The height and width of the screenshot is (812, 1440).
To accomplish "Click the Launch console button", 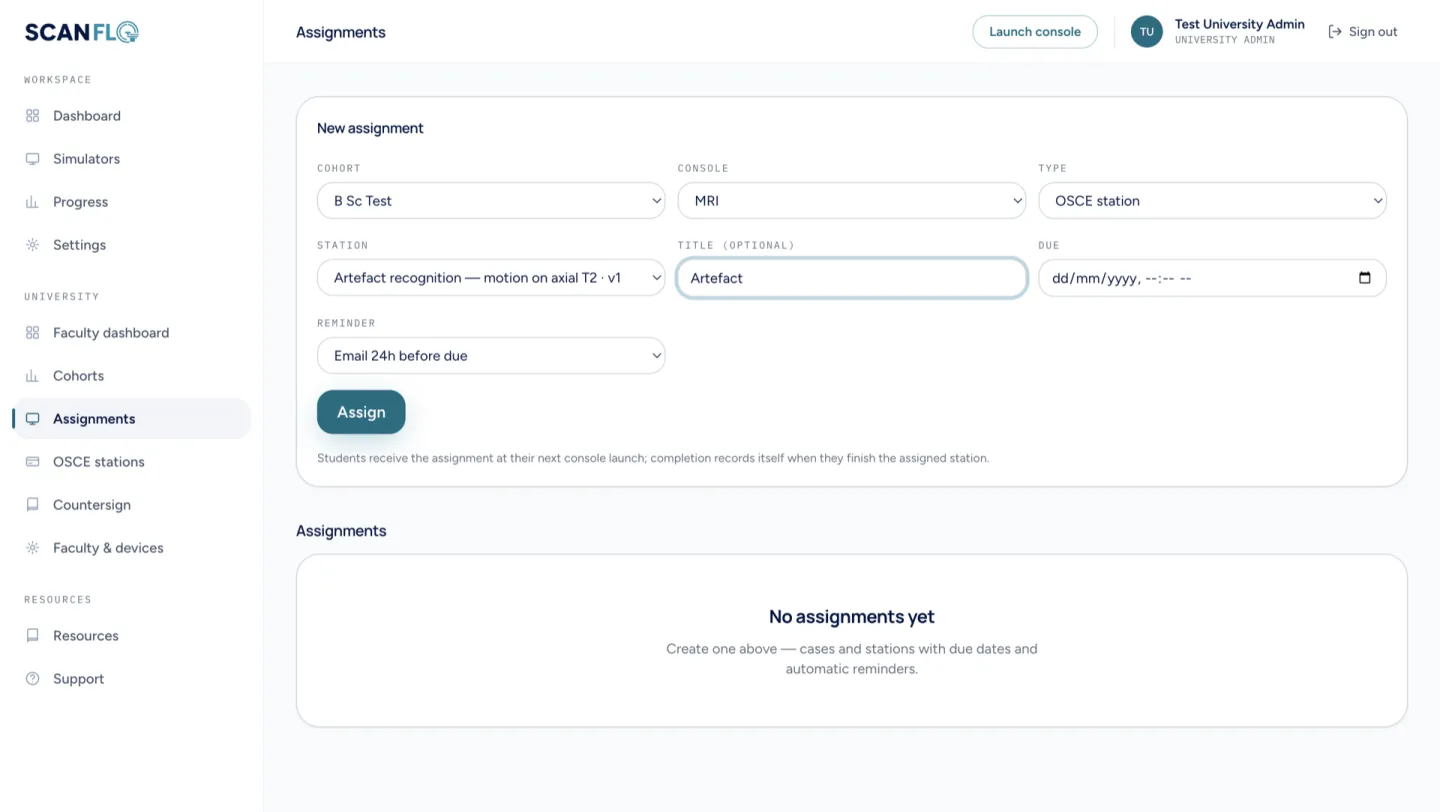I will point(1035,32).
